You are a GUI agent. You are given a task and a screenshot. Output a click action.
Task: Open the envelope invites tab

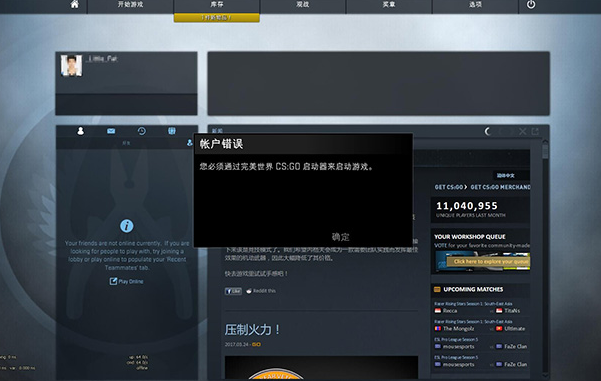(x=111, y=131)
